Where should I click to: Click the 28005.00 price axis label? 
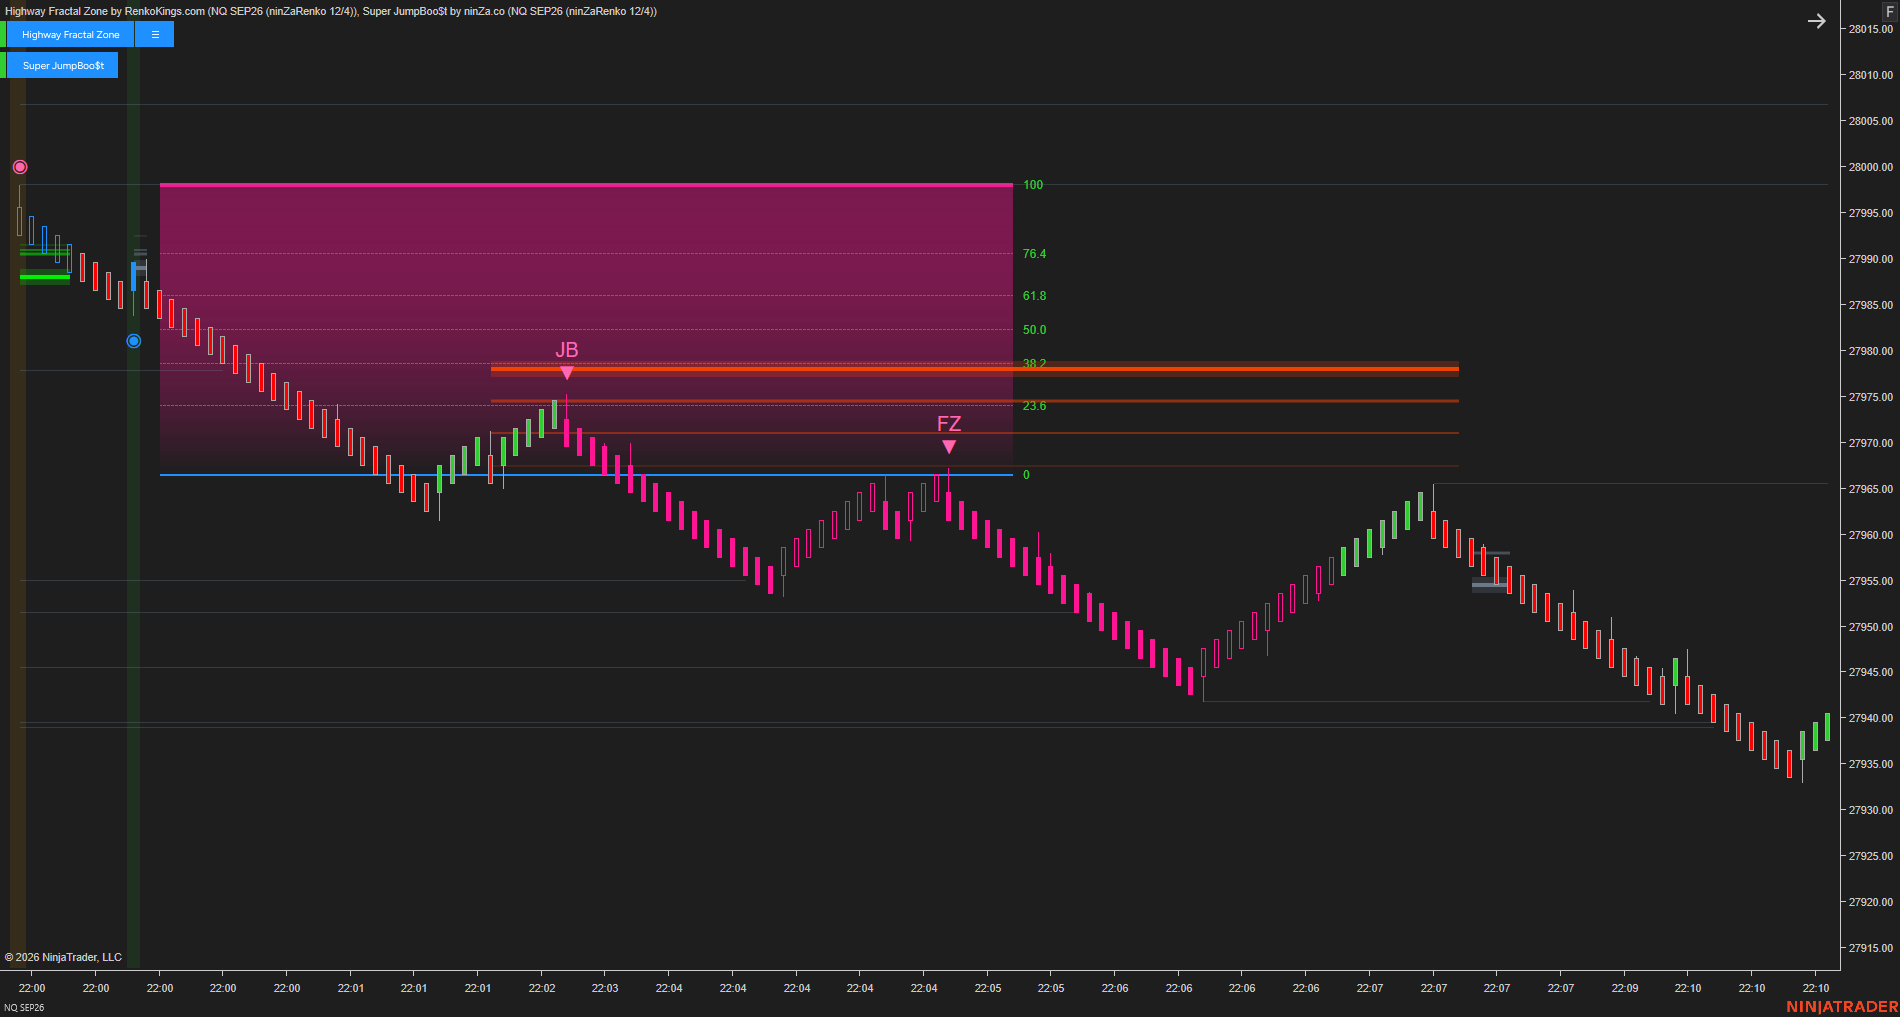click(x=1870, y=121)
